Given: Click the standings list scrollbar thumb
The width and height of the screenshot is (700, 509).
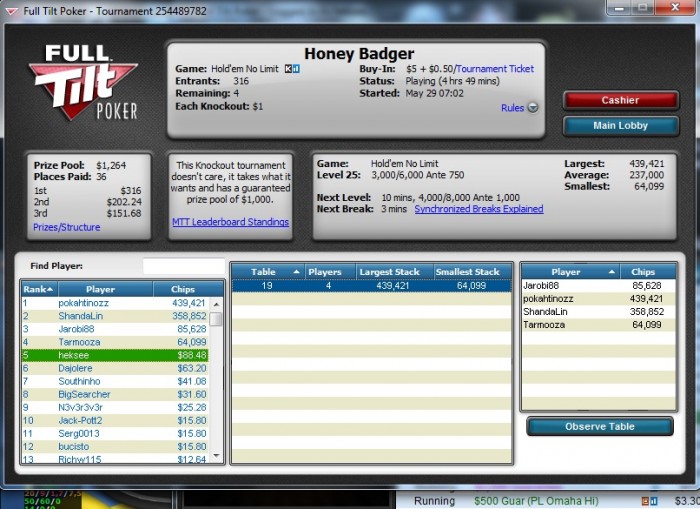Looking at the screenshot, I should pyautogui.click(x=216, y=319).
